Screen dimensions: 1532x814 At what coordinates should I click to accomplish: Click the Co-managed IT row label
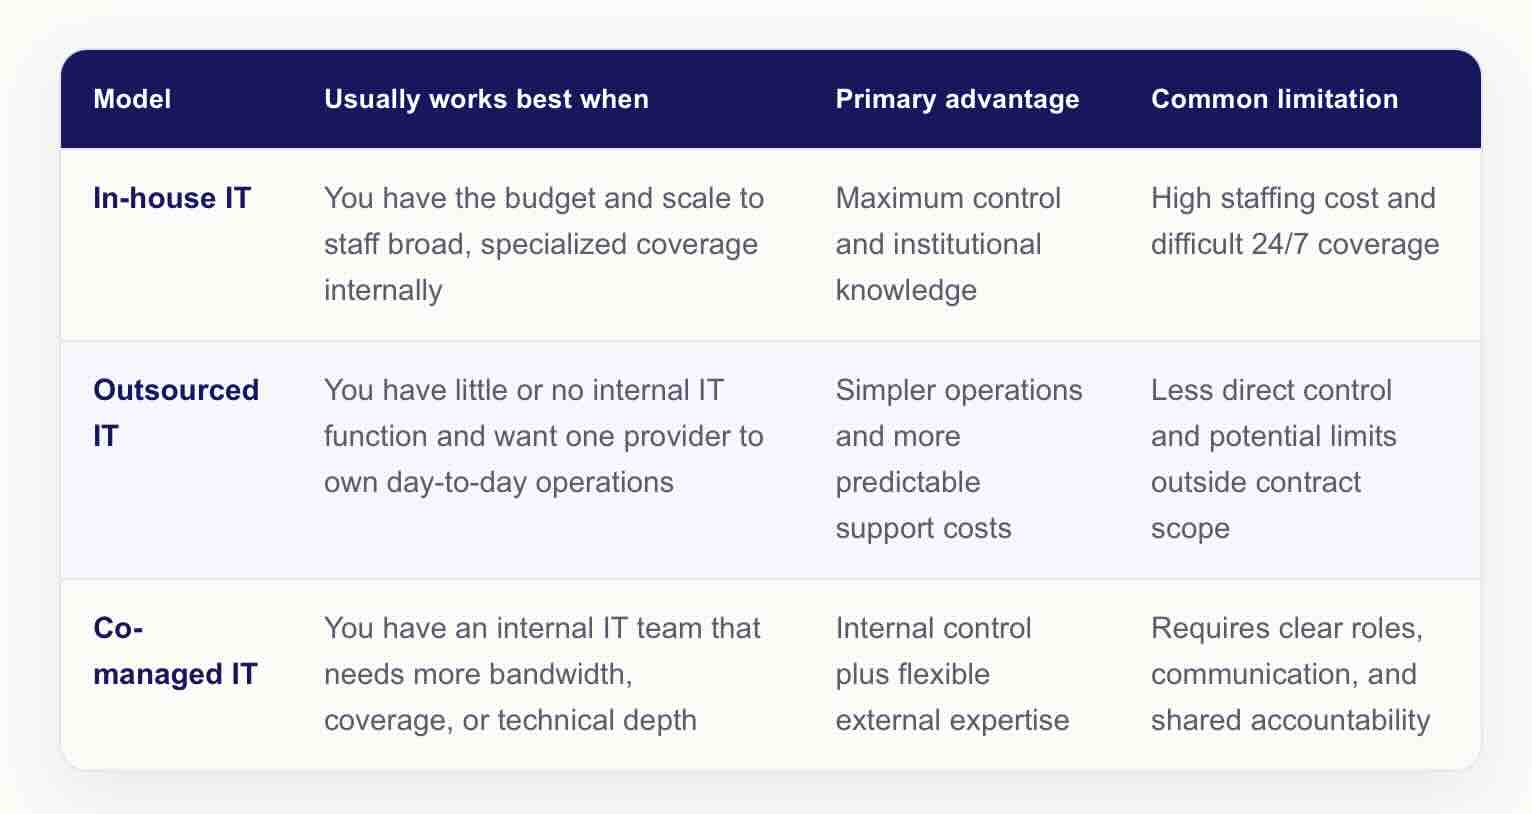[175, 651]
